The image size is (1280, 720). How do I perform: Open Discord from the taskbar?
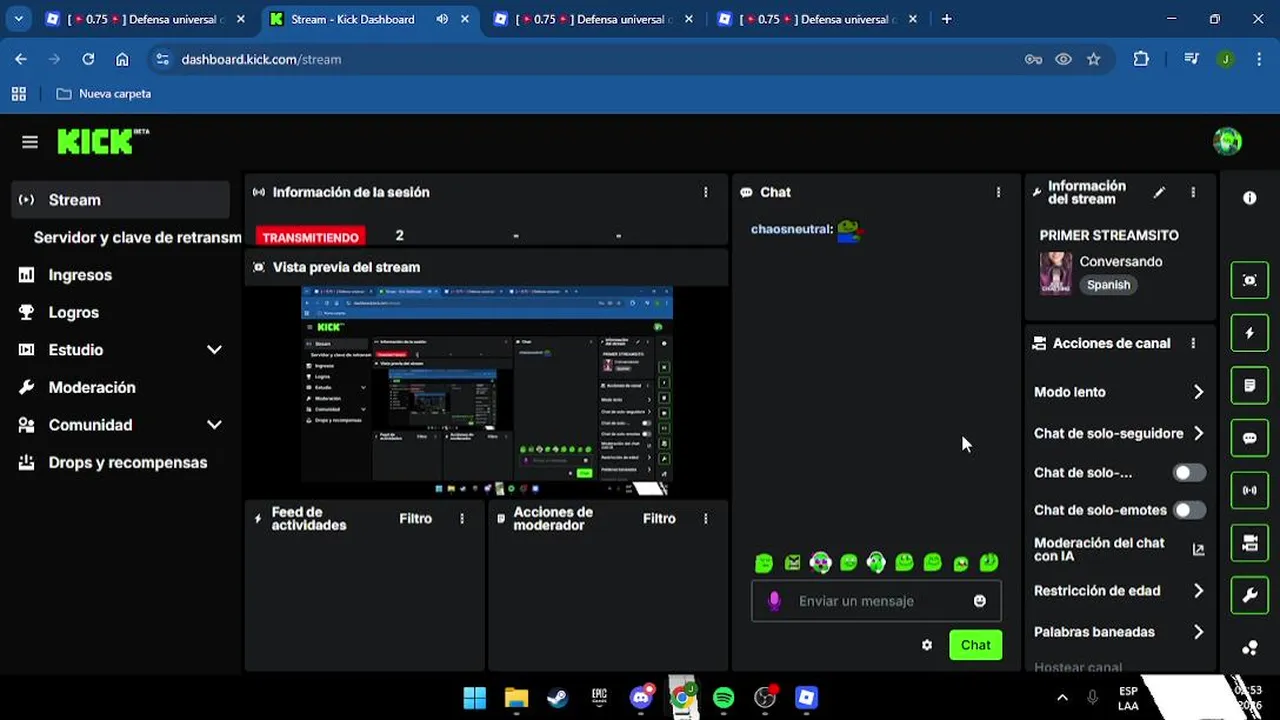(x=641, y=697)
